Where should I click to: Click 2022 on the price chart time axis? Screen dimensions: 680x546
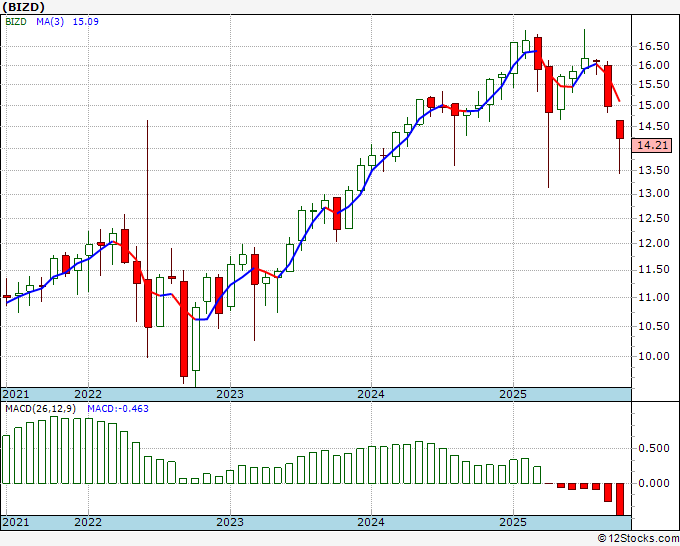click(x=88, y=394)
